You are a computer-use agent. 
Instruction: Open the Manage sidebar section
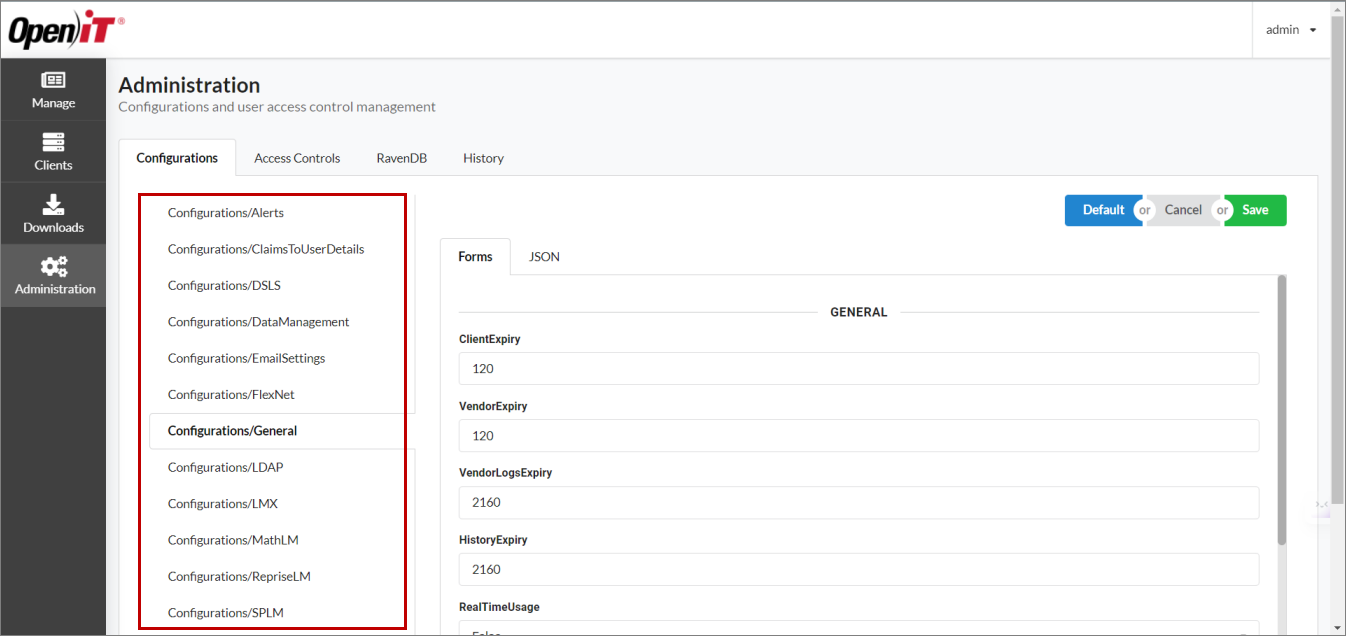pyautogui.click(x=53, y=90)
